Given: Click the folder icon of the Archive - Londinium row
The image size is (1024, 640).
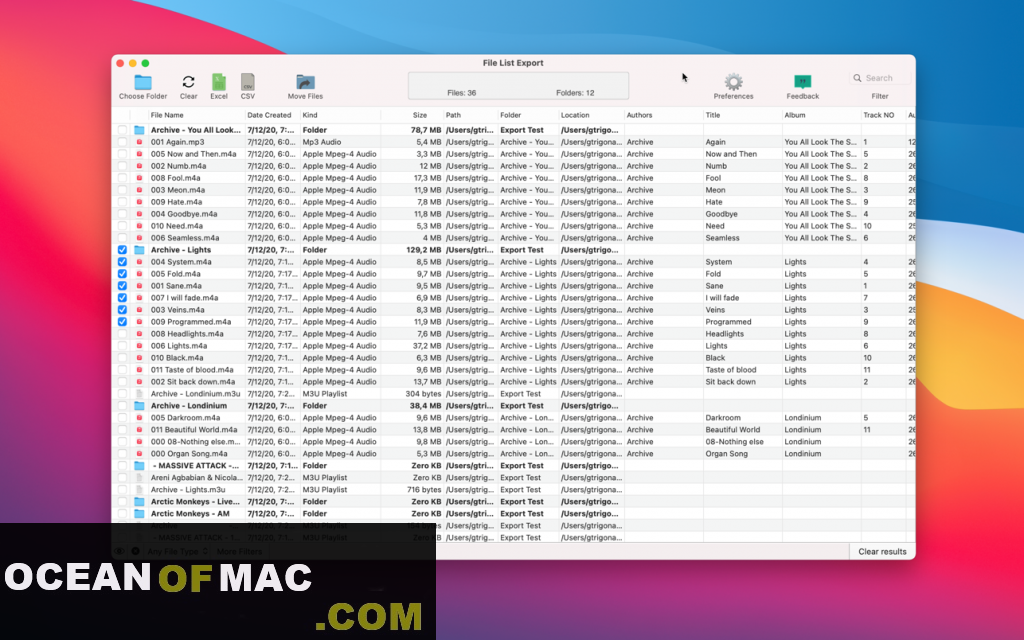Looking at the screenshot, I should [x=139, y=406].
